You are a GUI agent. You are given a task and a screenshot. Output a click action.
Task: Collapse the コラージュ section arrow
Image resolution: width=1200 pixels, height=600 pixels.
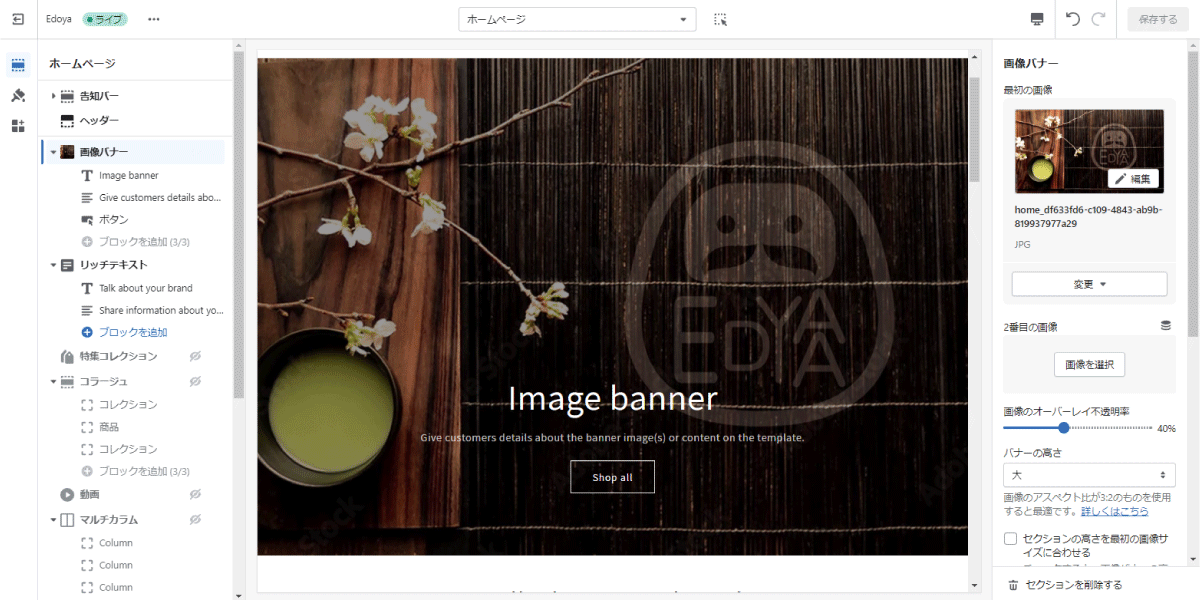click(53, 381)
